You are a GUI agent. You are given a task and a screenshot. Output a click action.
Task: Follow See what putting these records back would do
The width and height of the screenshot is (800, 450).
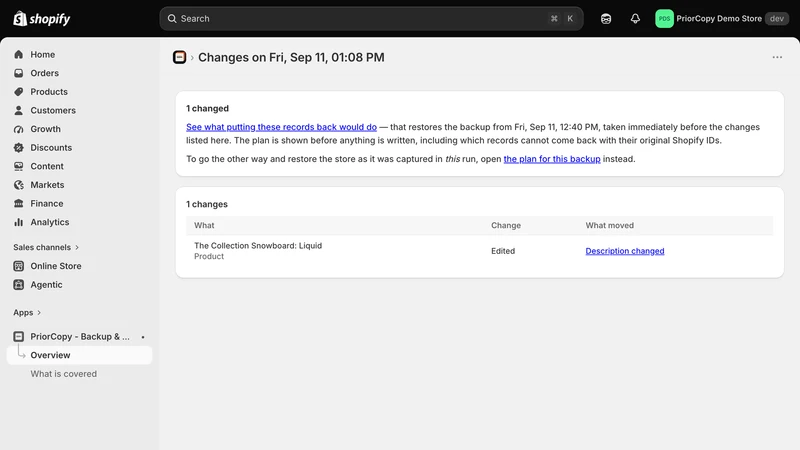[281, 127]
